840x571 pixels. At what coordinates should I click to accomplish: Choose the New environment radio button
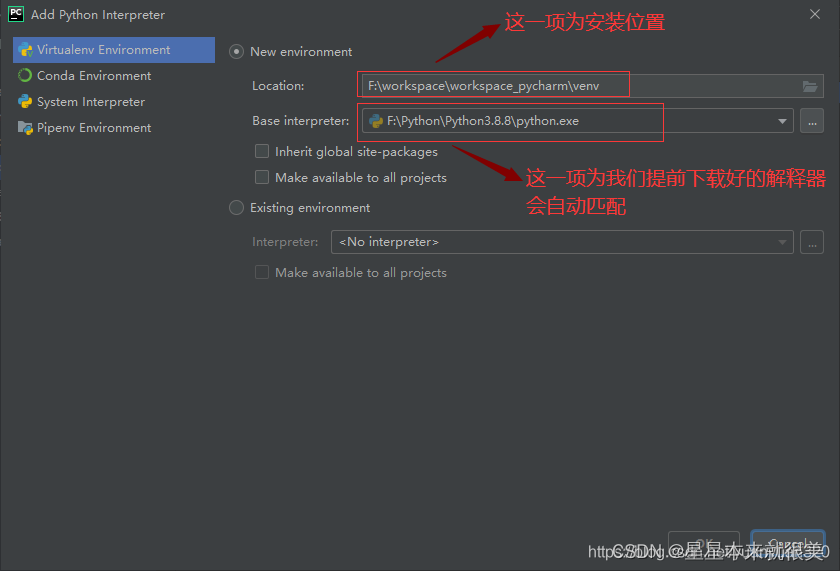(236, 52)
